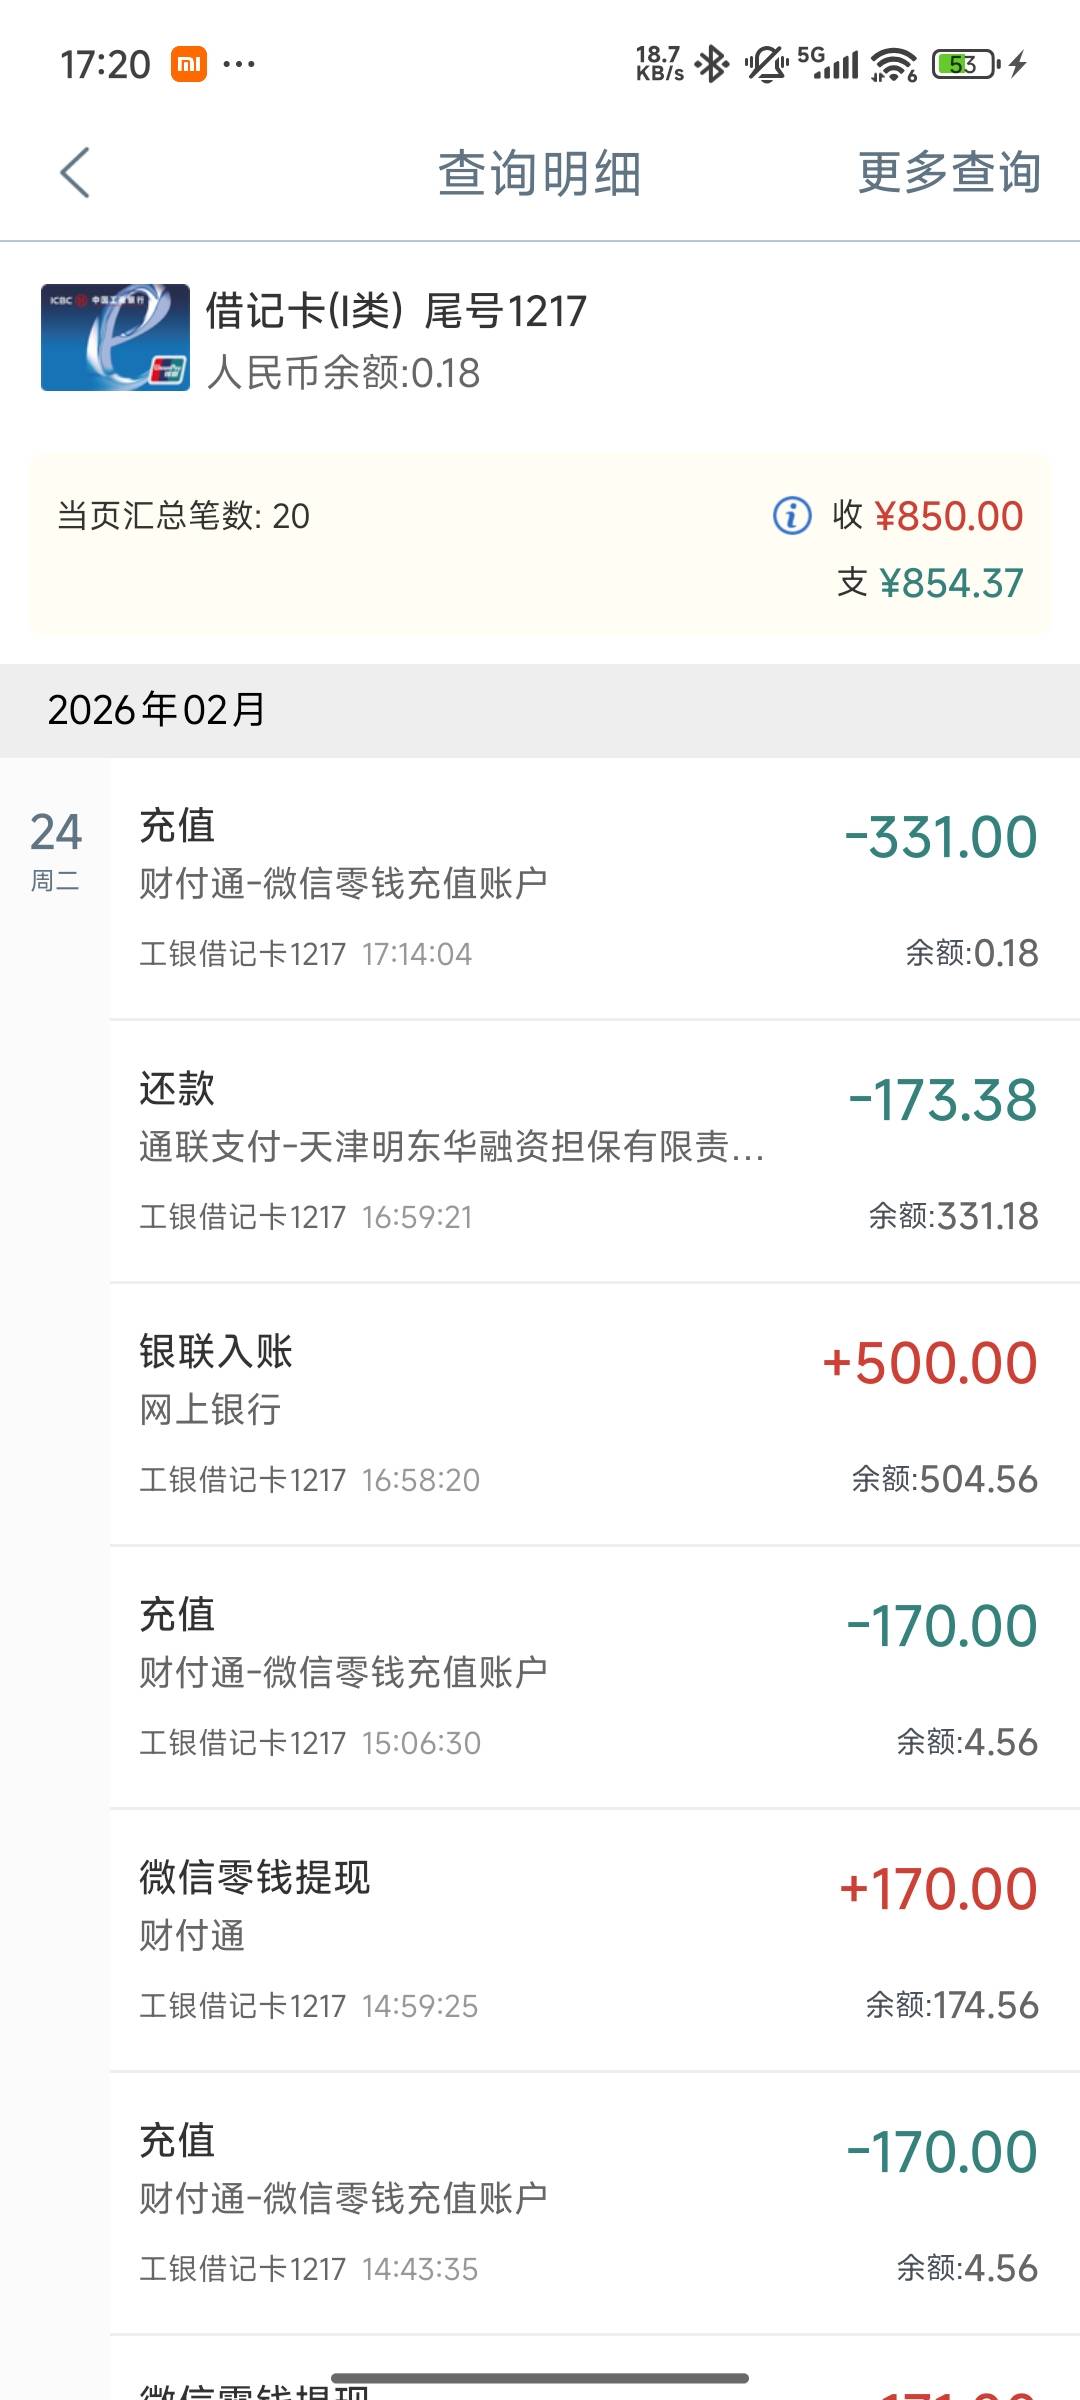Tap the battery indicator icon
Image resolution: width=1080 pixels, height=2400 pixels.
point(965,65)
